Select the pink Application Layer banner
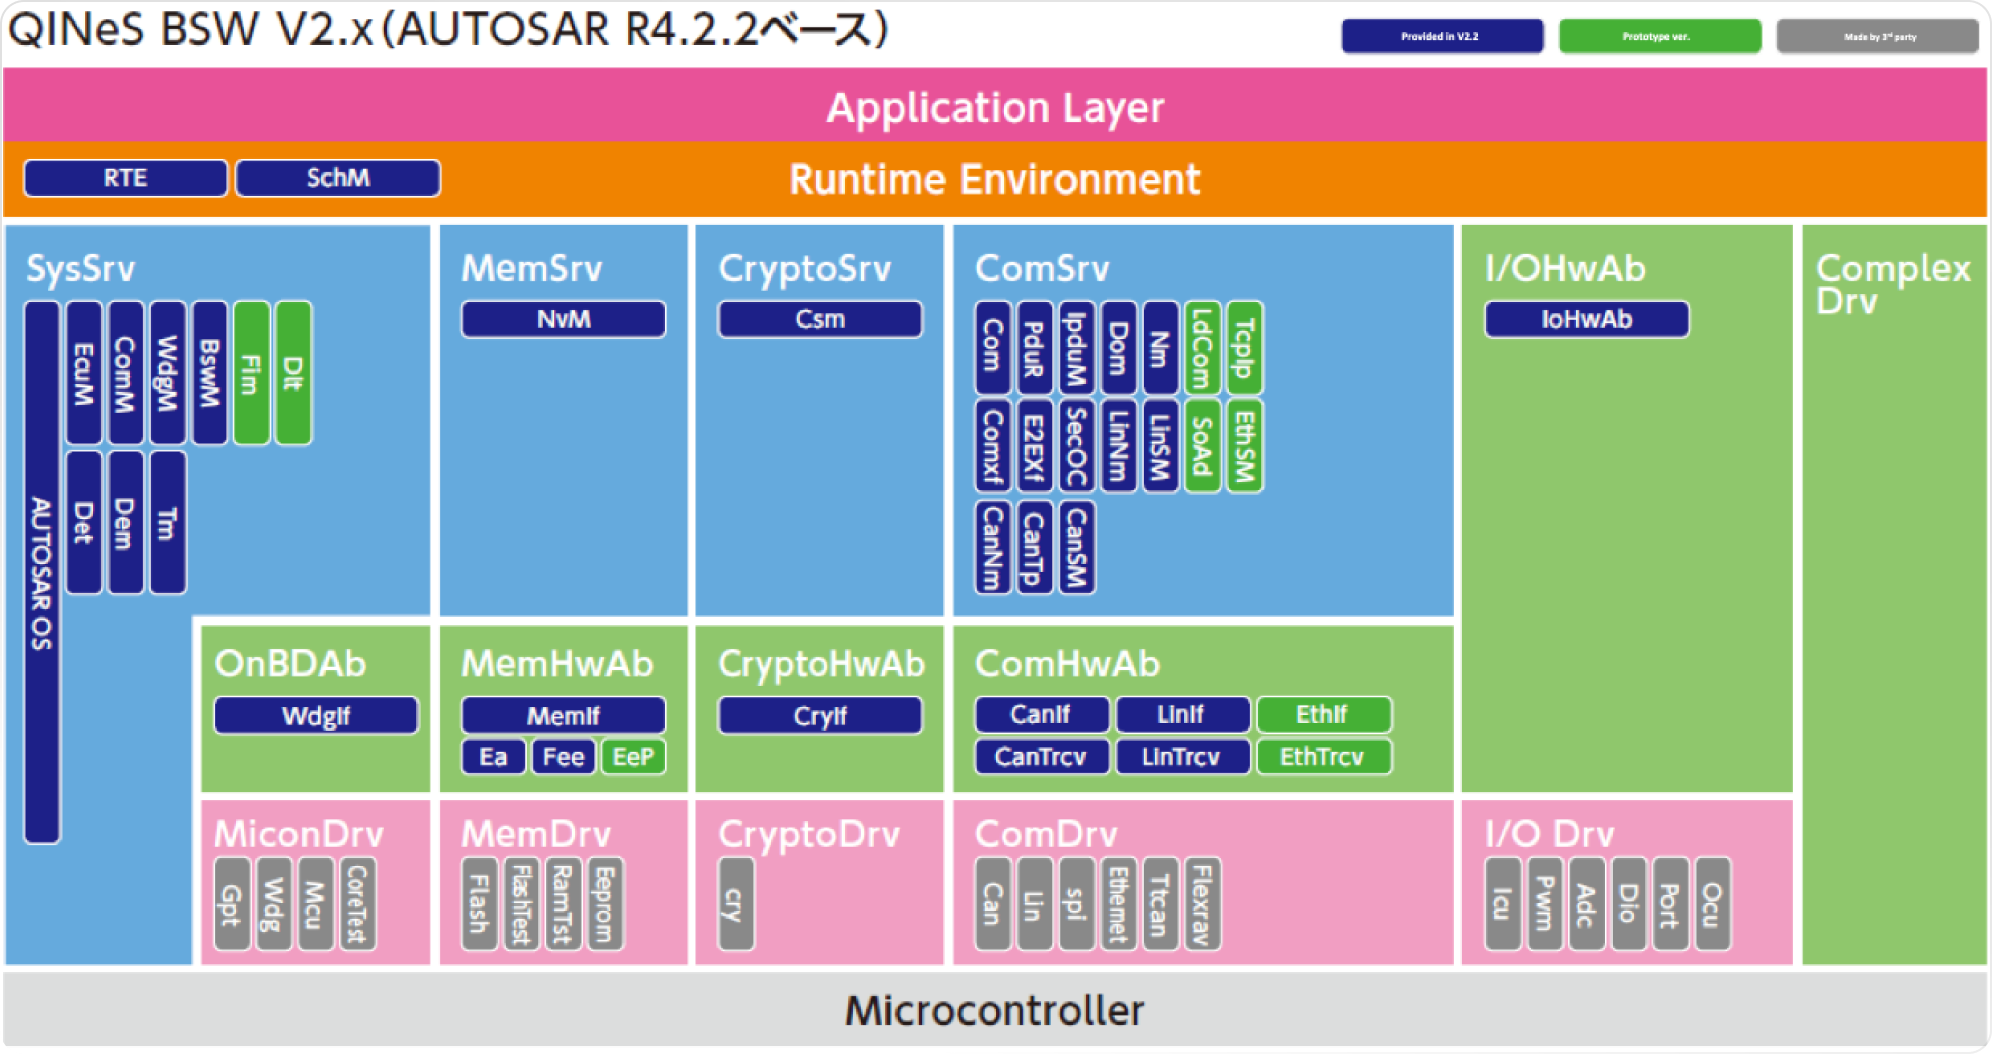The image size is (1992, 1054). [x=995, y=107]
